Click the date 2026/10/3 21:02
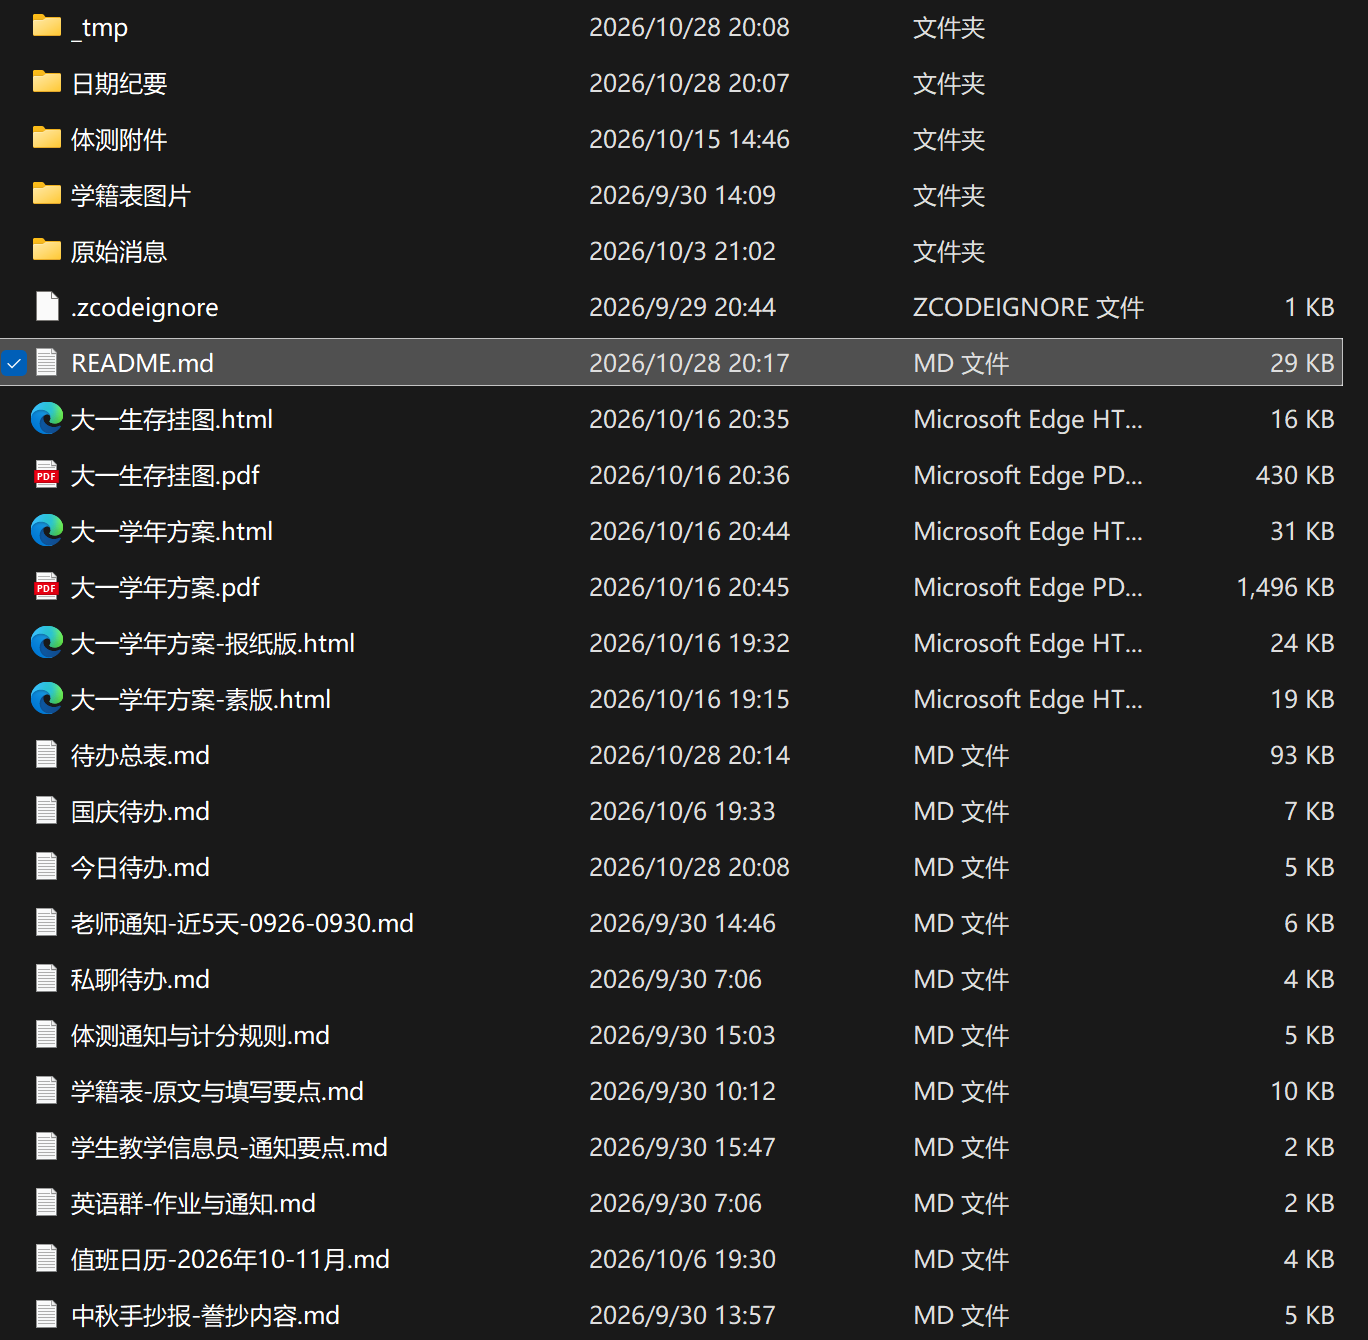This screenshot has height=1340, width=1368. tap(682, 251)
